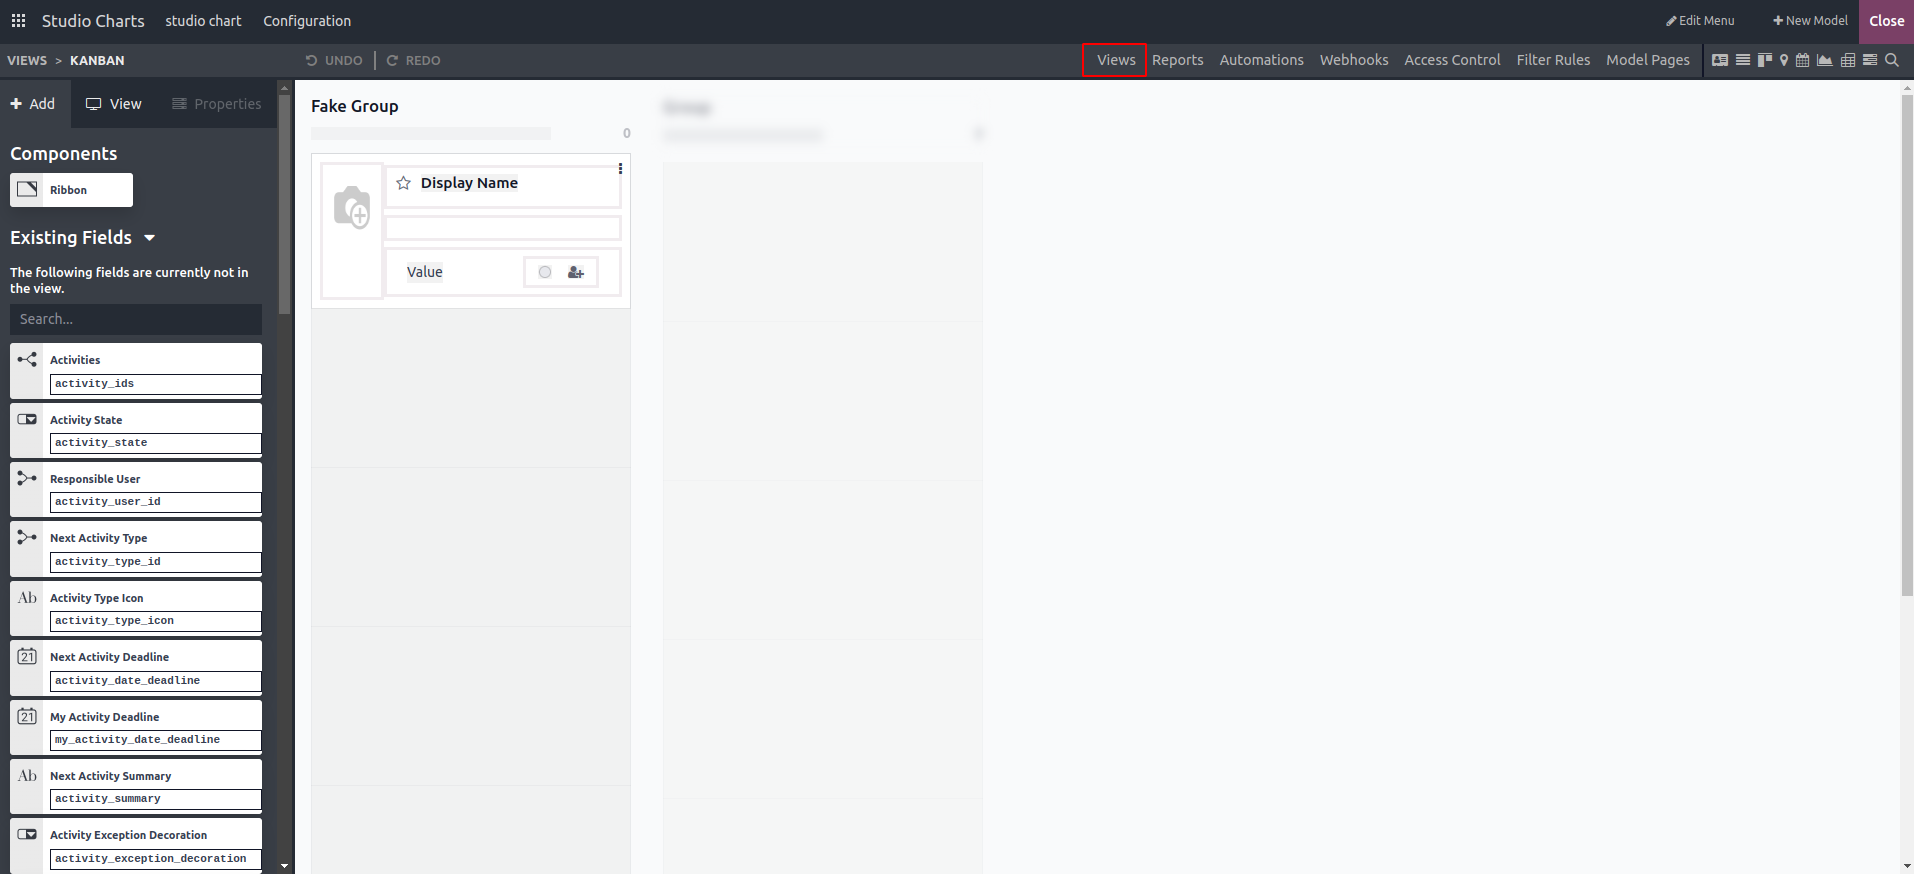Click the Fake Group progress bar
This screenshot has width=1914, height=874.
[x=431, y=133]
